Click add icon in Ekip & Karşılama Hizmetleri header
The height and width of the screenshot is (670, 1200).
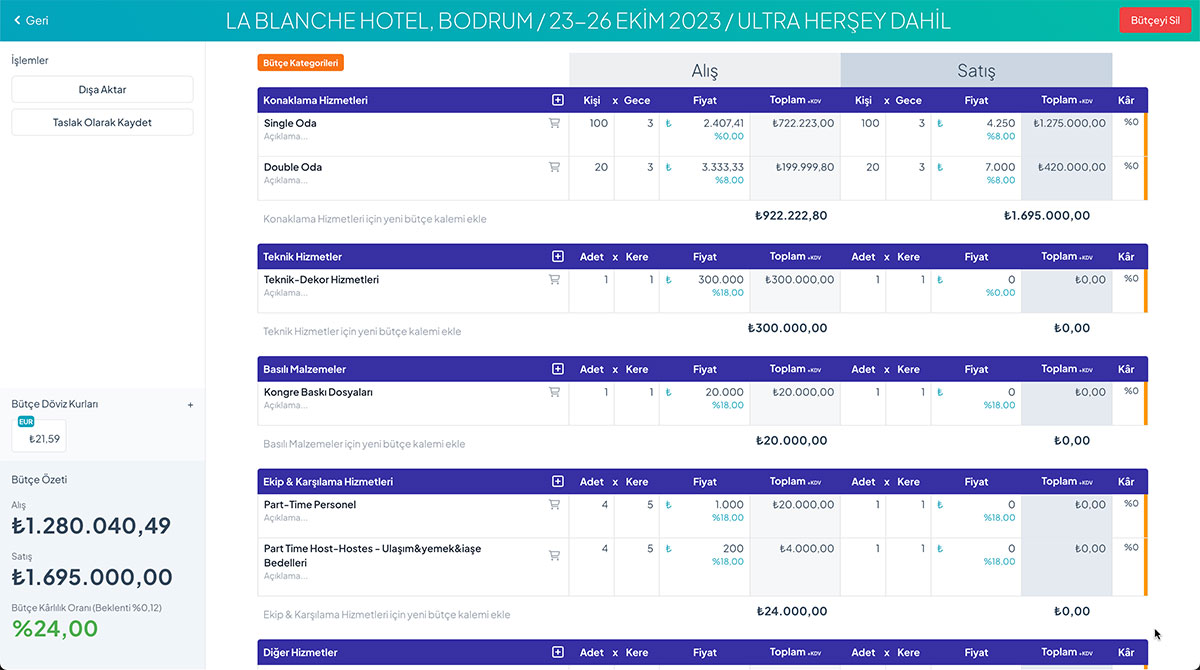point(557,482)
